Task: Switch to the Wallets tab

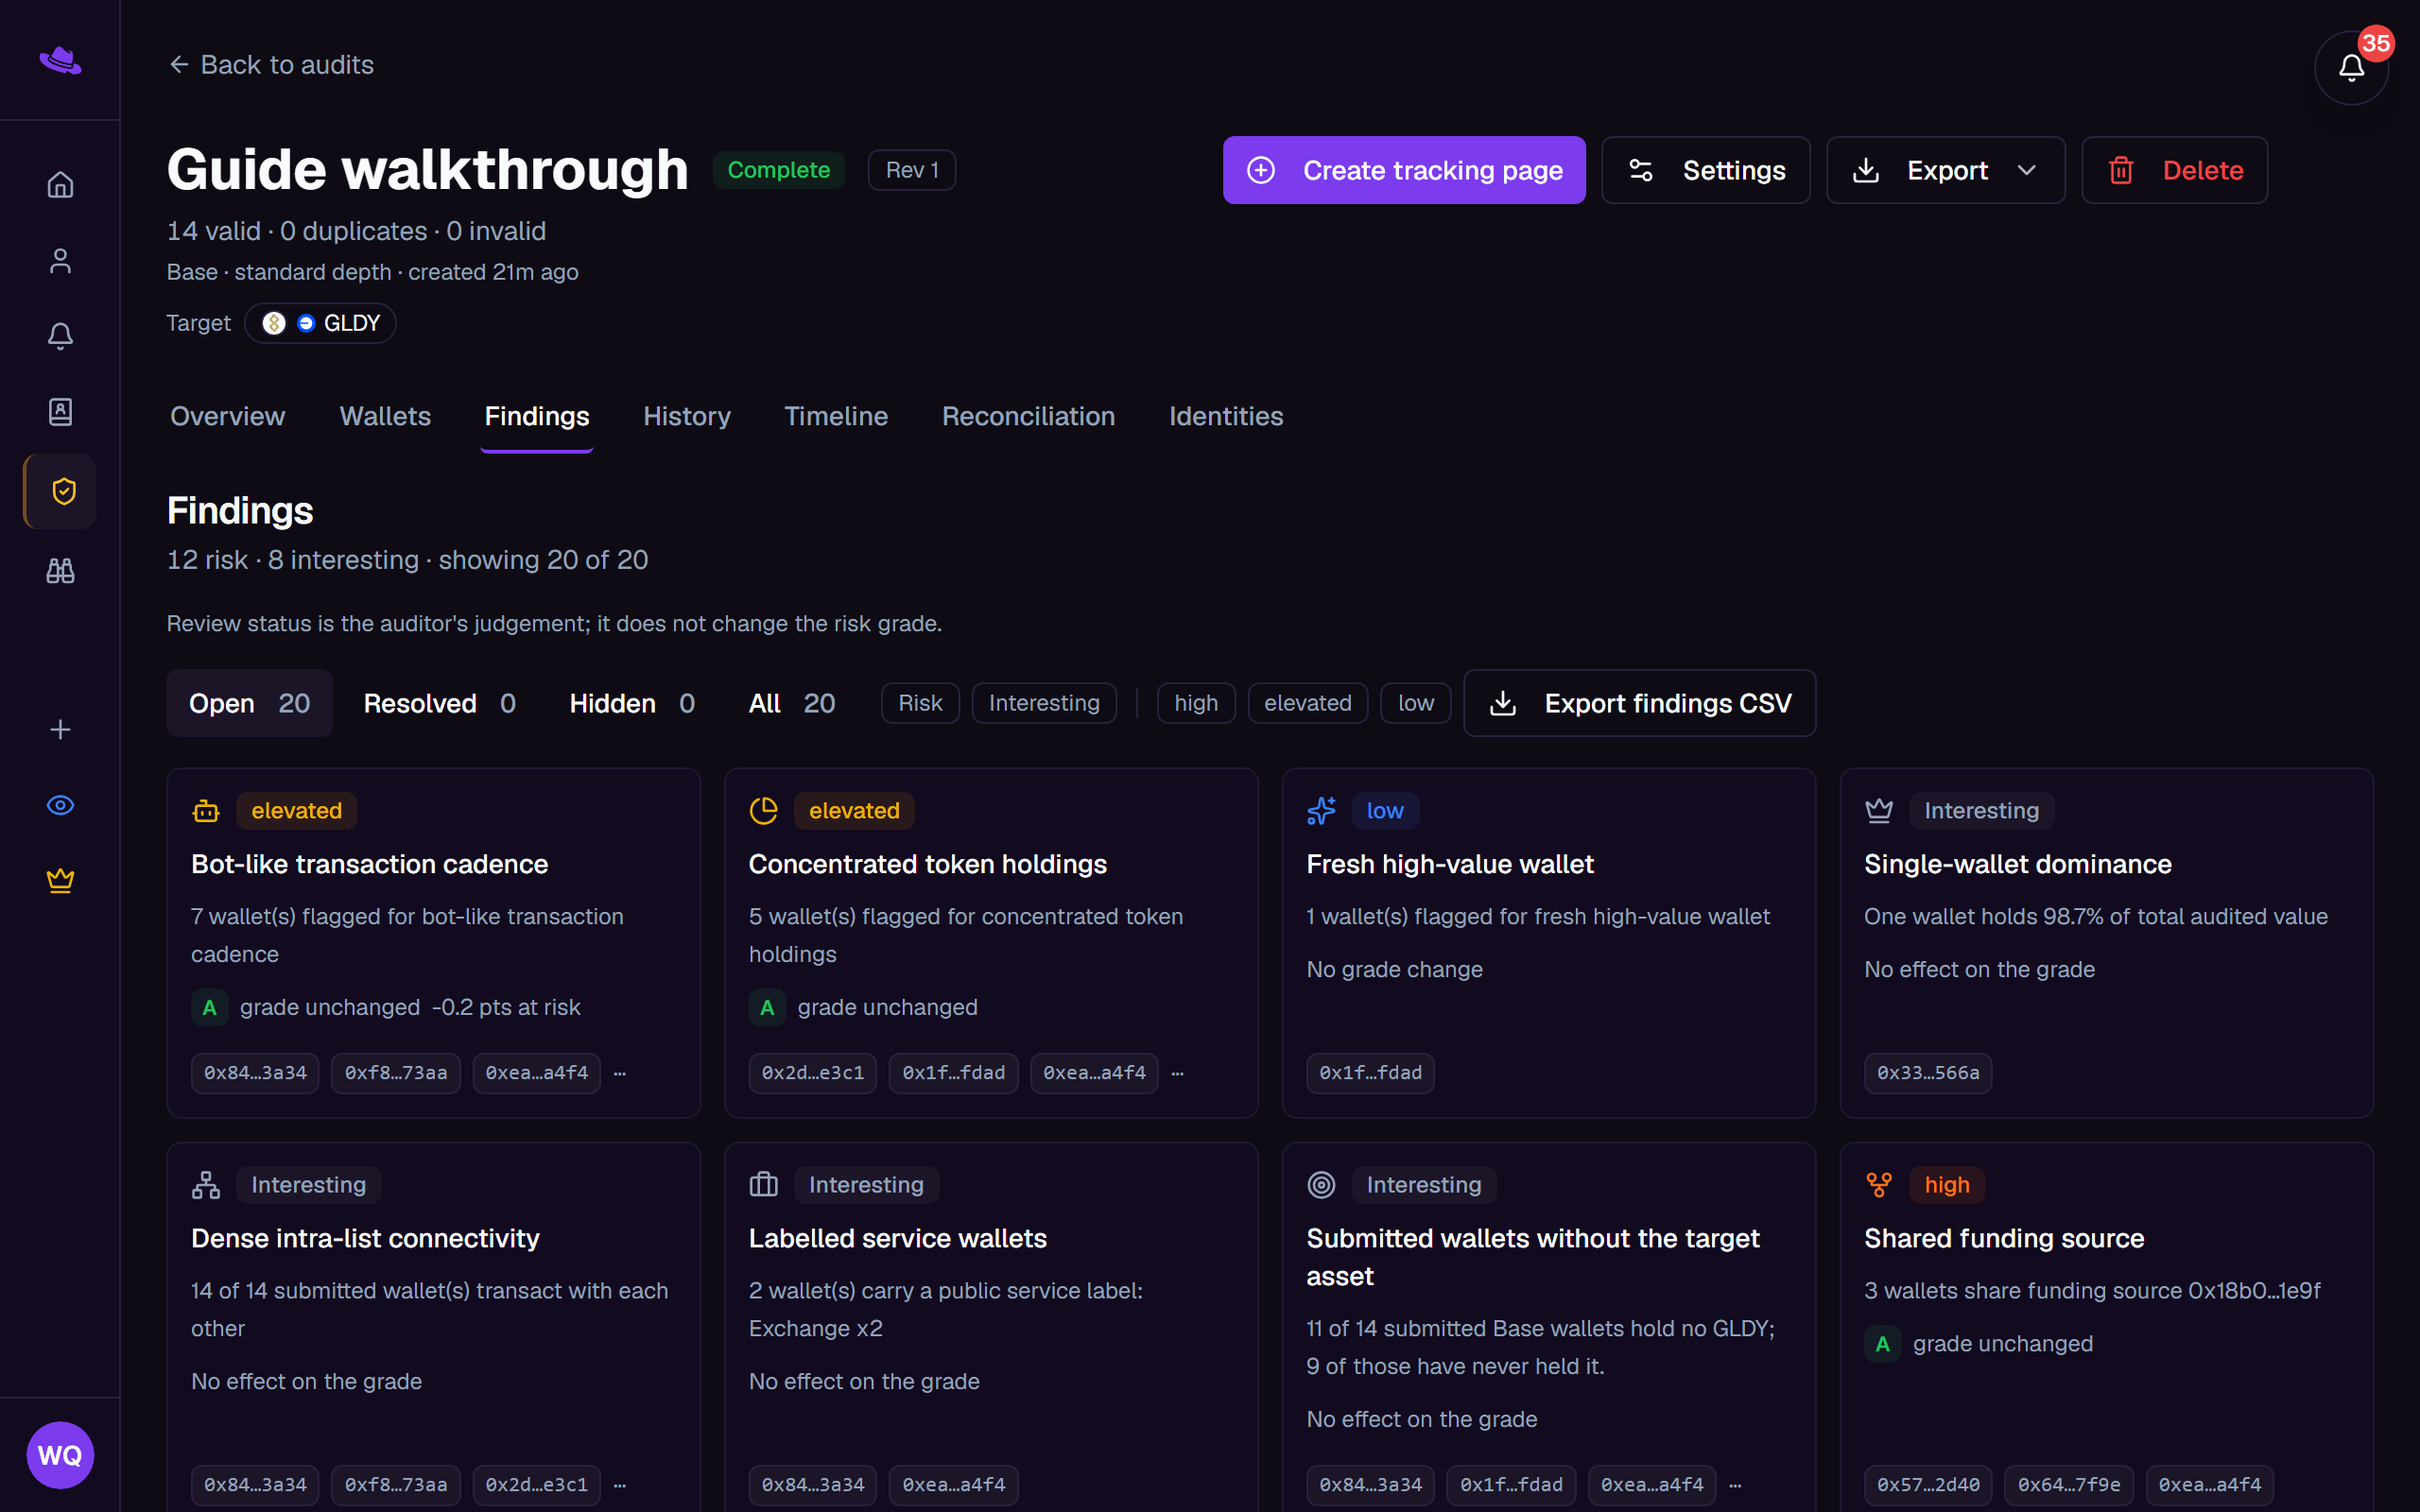Action: pos(385,416)
